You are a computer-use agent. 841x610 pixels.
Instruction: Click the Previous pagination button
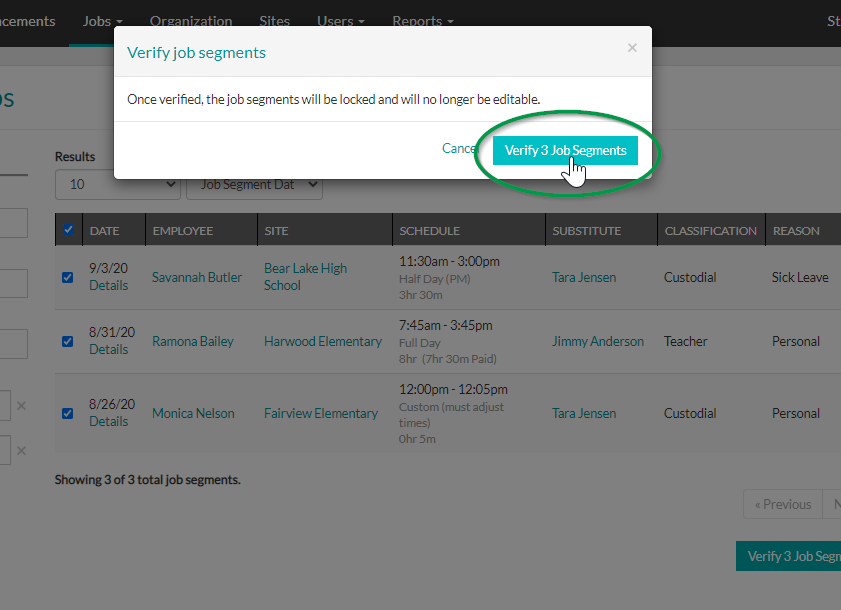782,504
